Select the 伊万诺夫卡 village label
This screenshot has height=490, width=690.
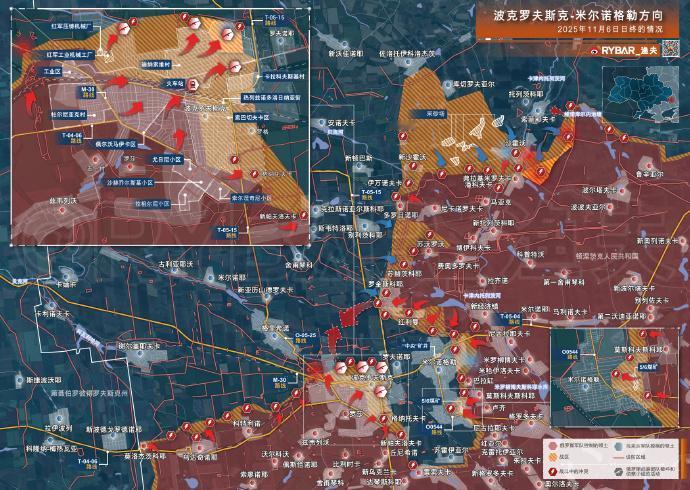pyautogui.click(x=385, y=182)
